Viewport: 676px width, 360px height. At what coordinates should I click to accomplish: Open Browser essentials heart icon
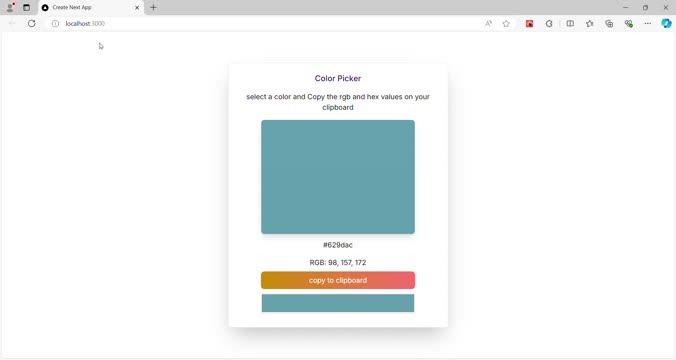[x=629, y=24]
